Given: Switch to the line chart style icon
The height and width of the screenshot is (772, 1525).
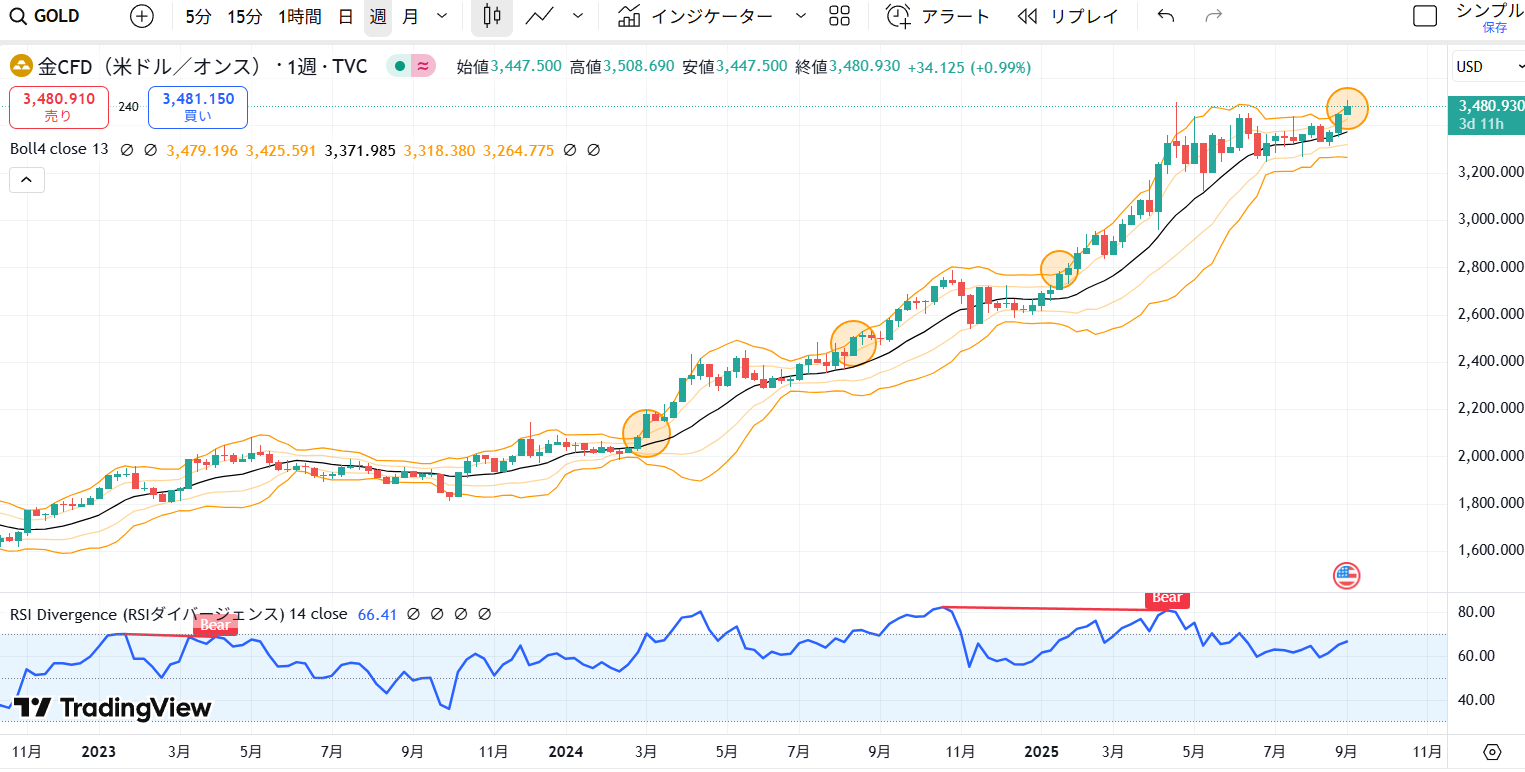Looking at the screenshot, I should click(x=540, y=16).
